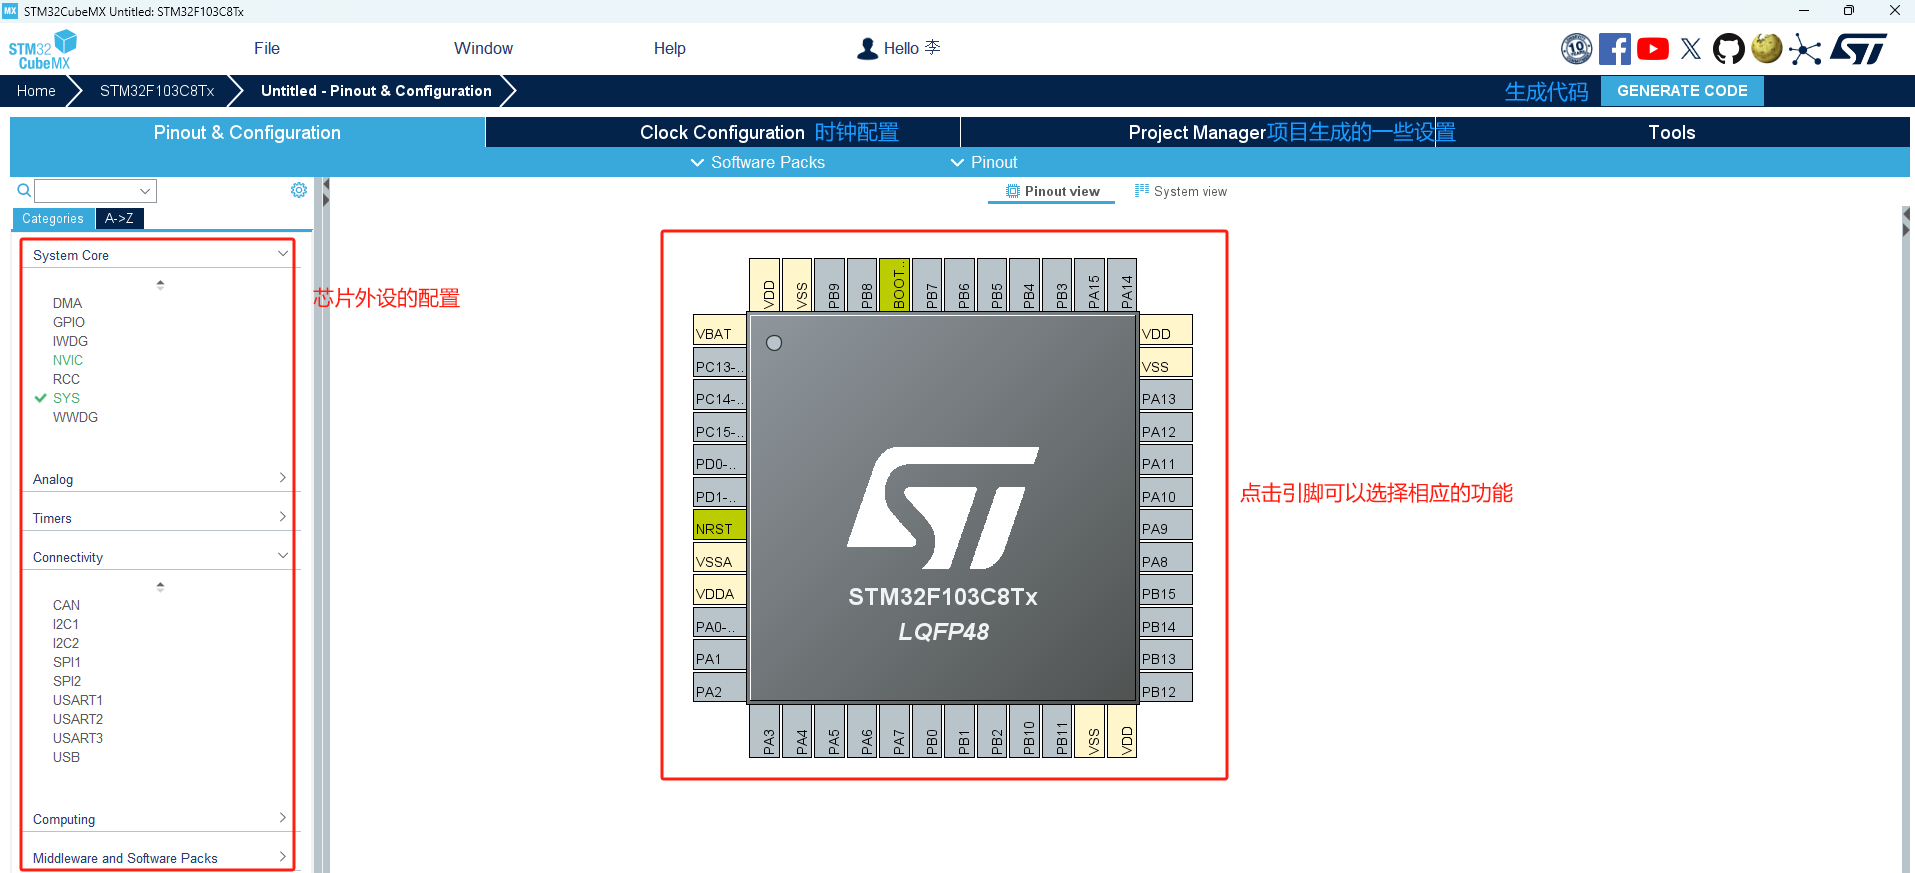
Task: Click the Pinout view chip icon
Action: click(1013, 191)
